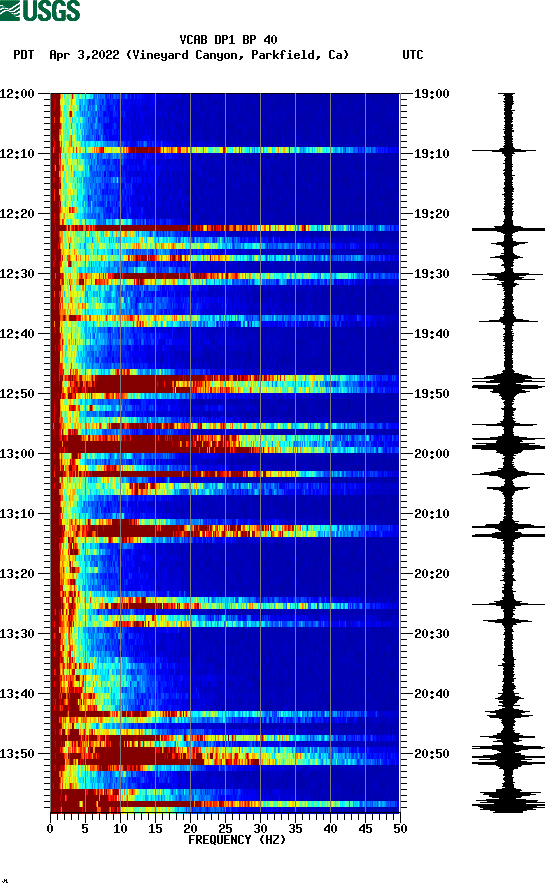Select the title text 'VCAB DP1 BP 40'
The width and height of the screenshot is (552, 892).
pyautogui.click(x=228, y=40)
